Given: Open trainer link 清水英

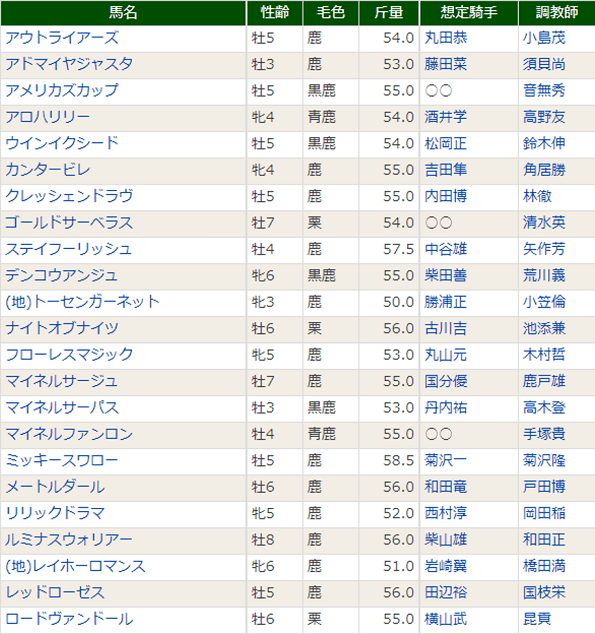Looking at the screenshot, I should point(544,223).
